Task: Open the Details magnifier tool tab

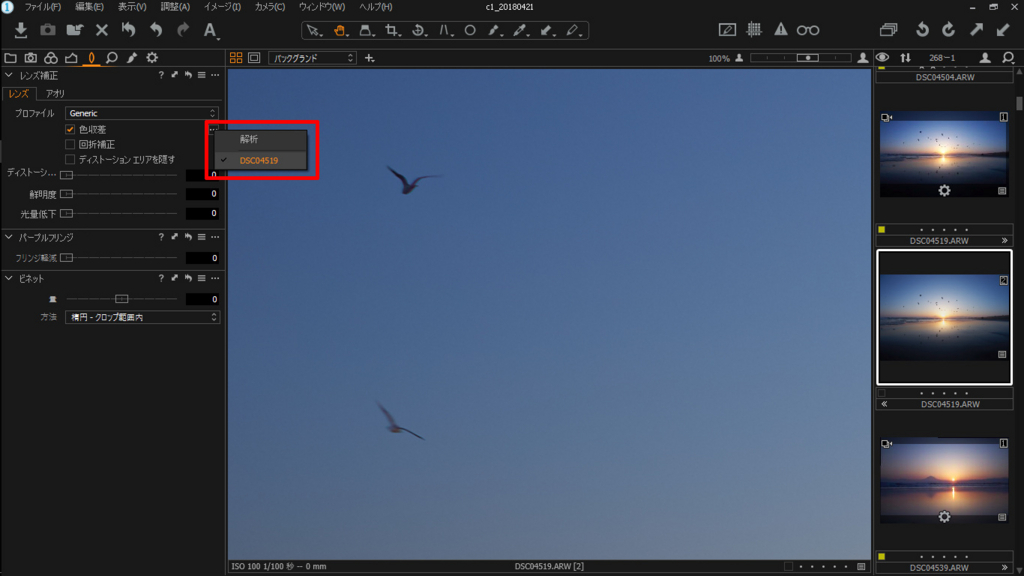Action: pyautogui.click(x=112, y=58)
